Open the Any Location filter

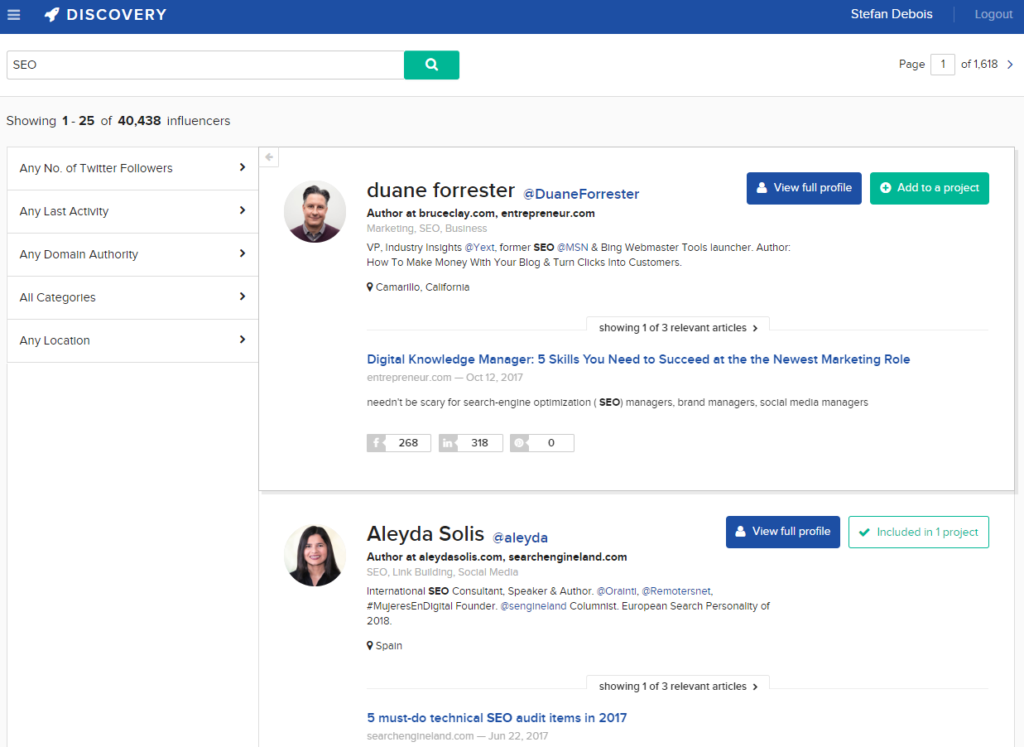[132, 340]
